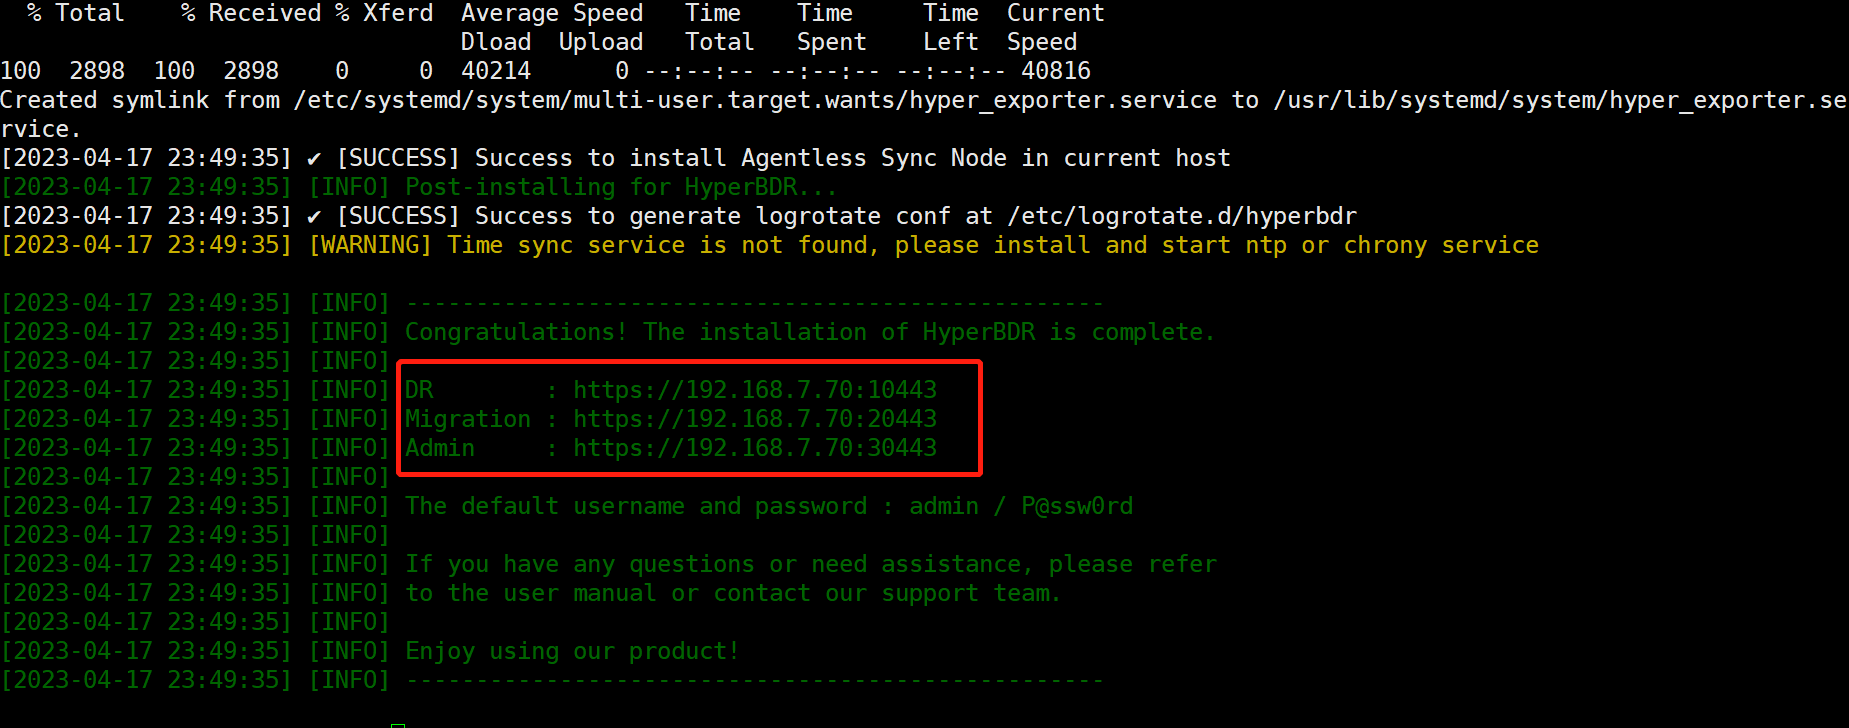
Task: Click the green cursor at the terminal prompt
Action: pyautogui.click(x=398, y=725)
